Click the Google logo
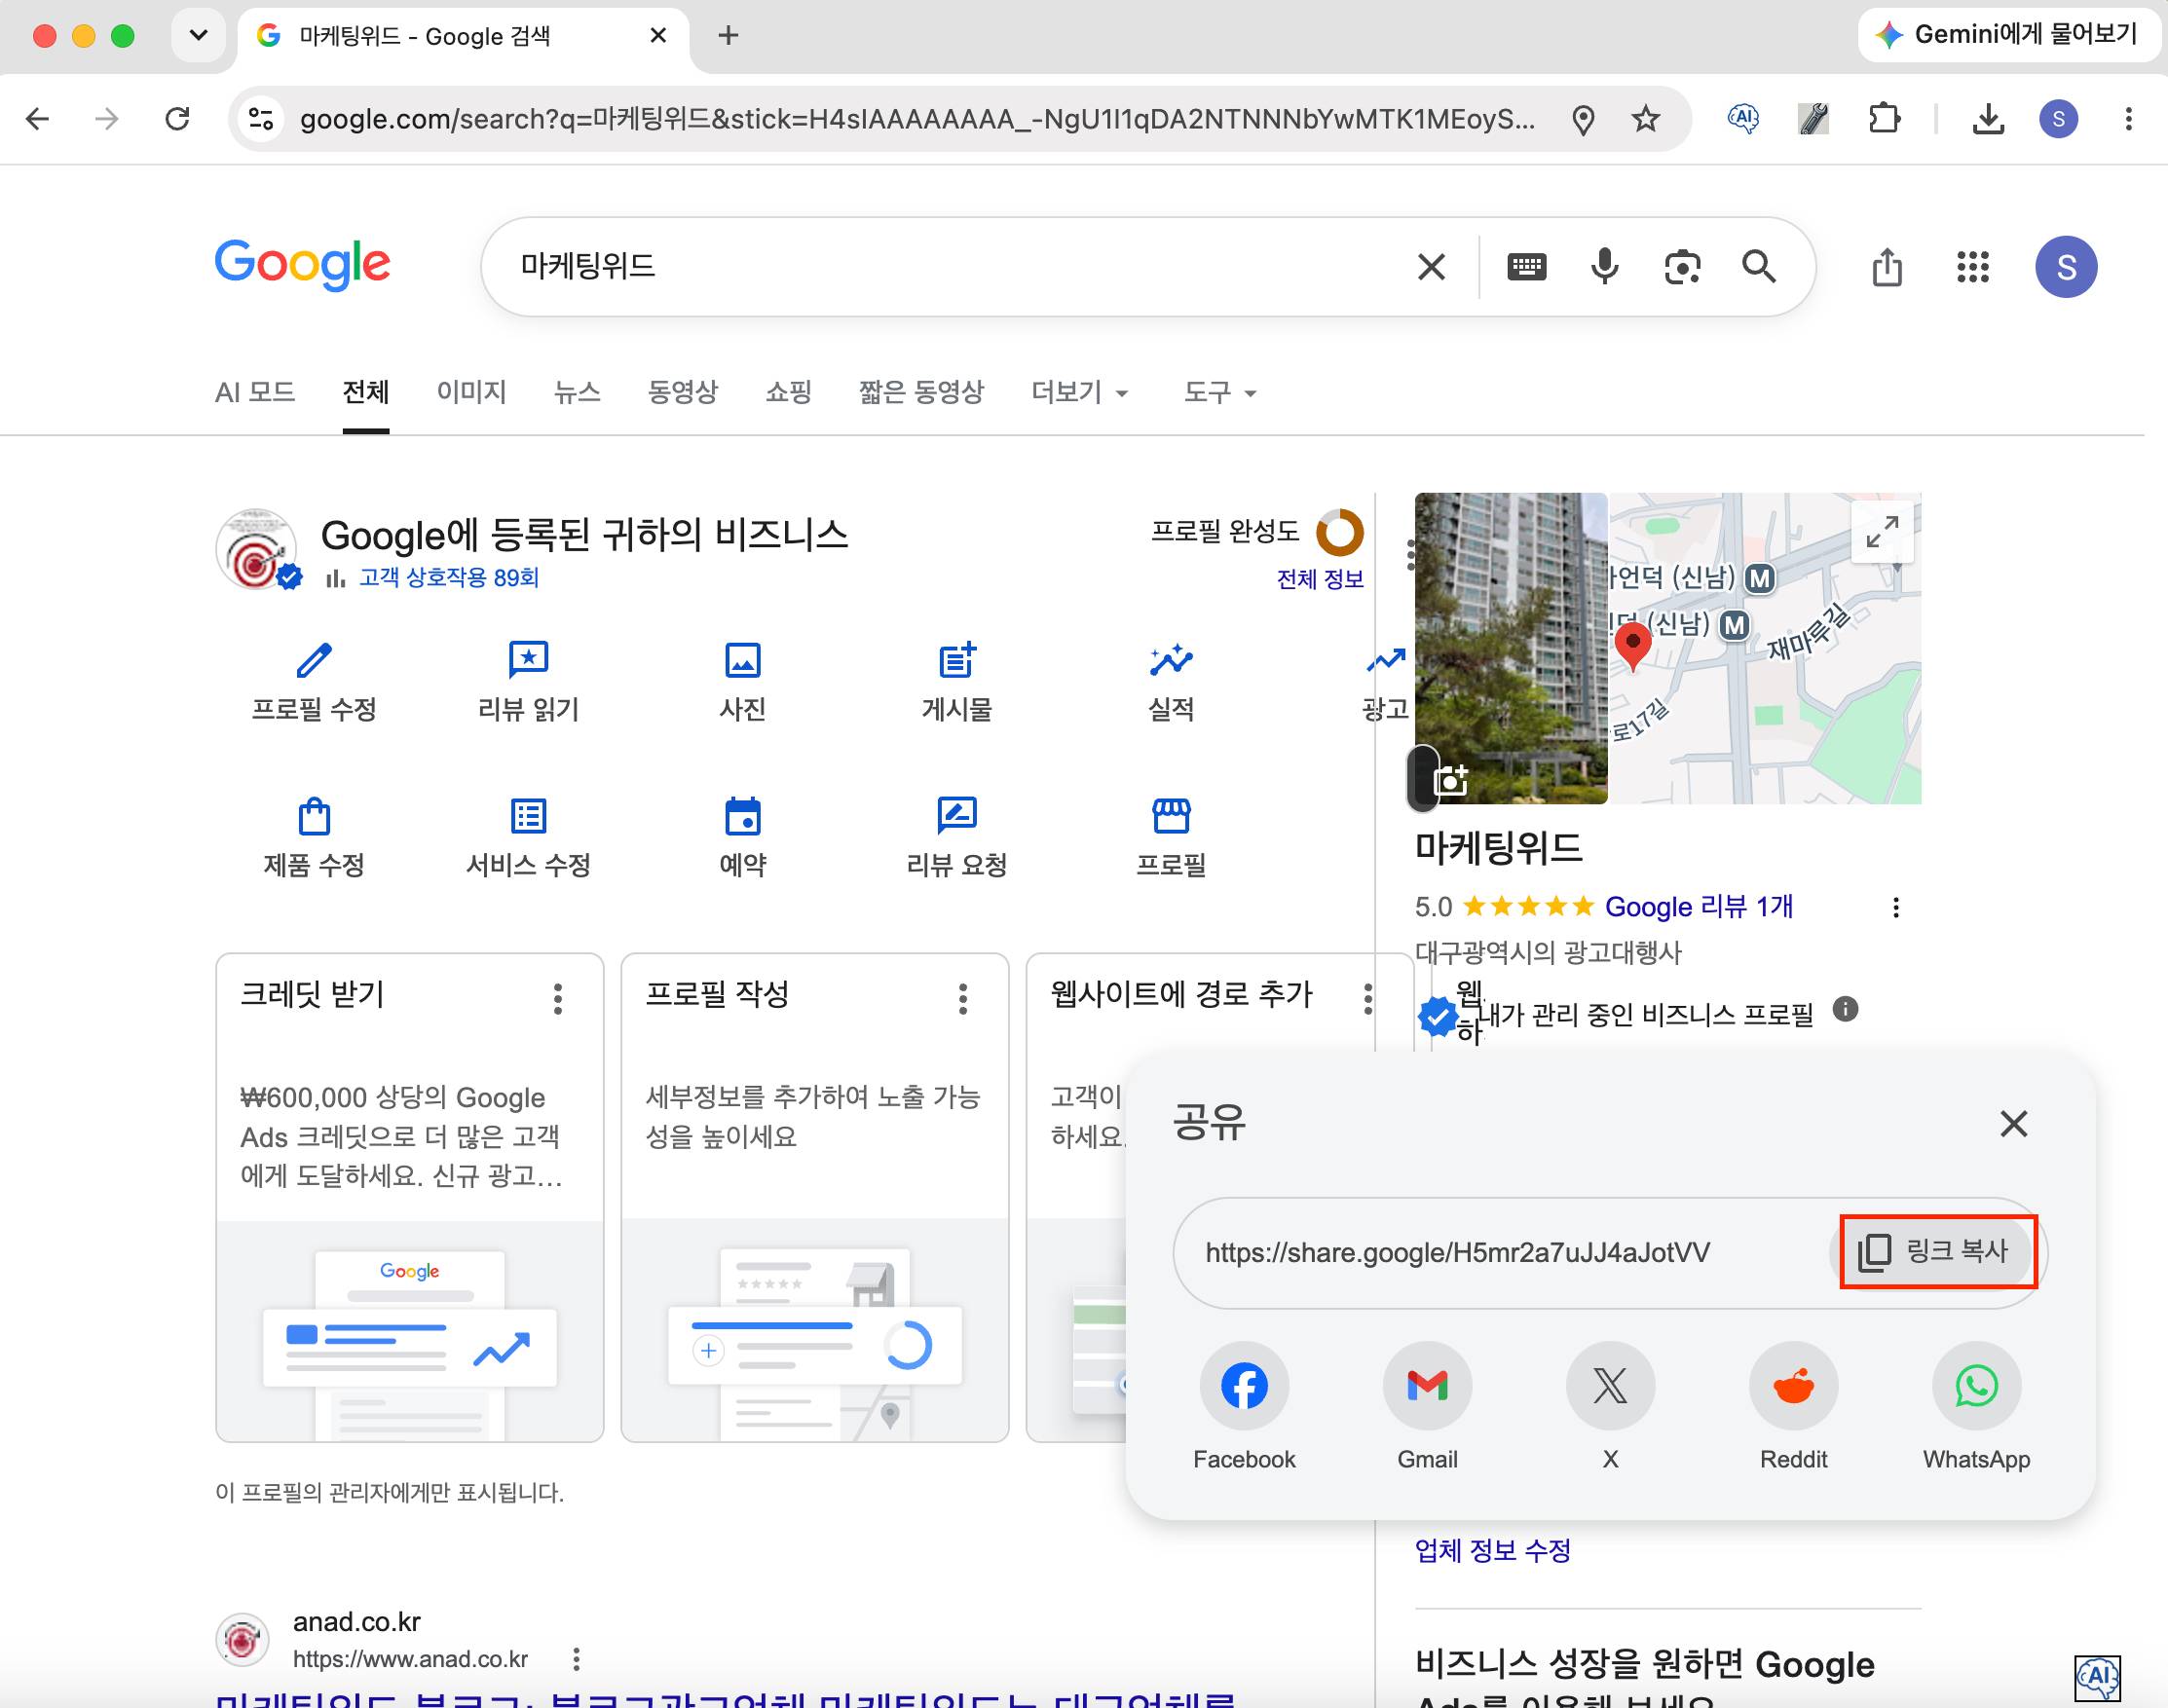 pyautogui.click(x=302, y=264)
